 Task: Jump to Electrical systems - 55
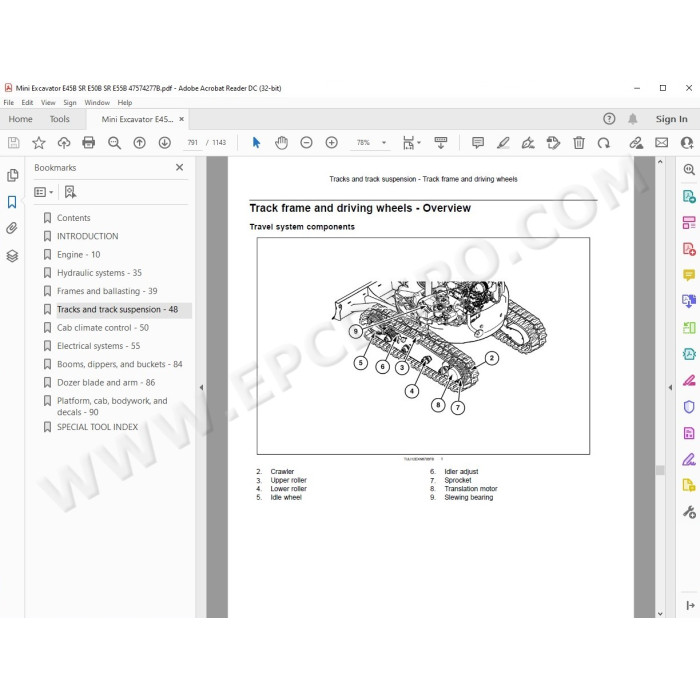[x=99, y=346]
